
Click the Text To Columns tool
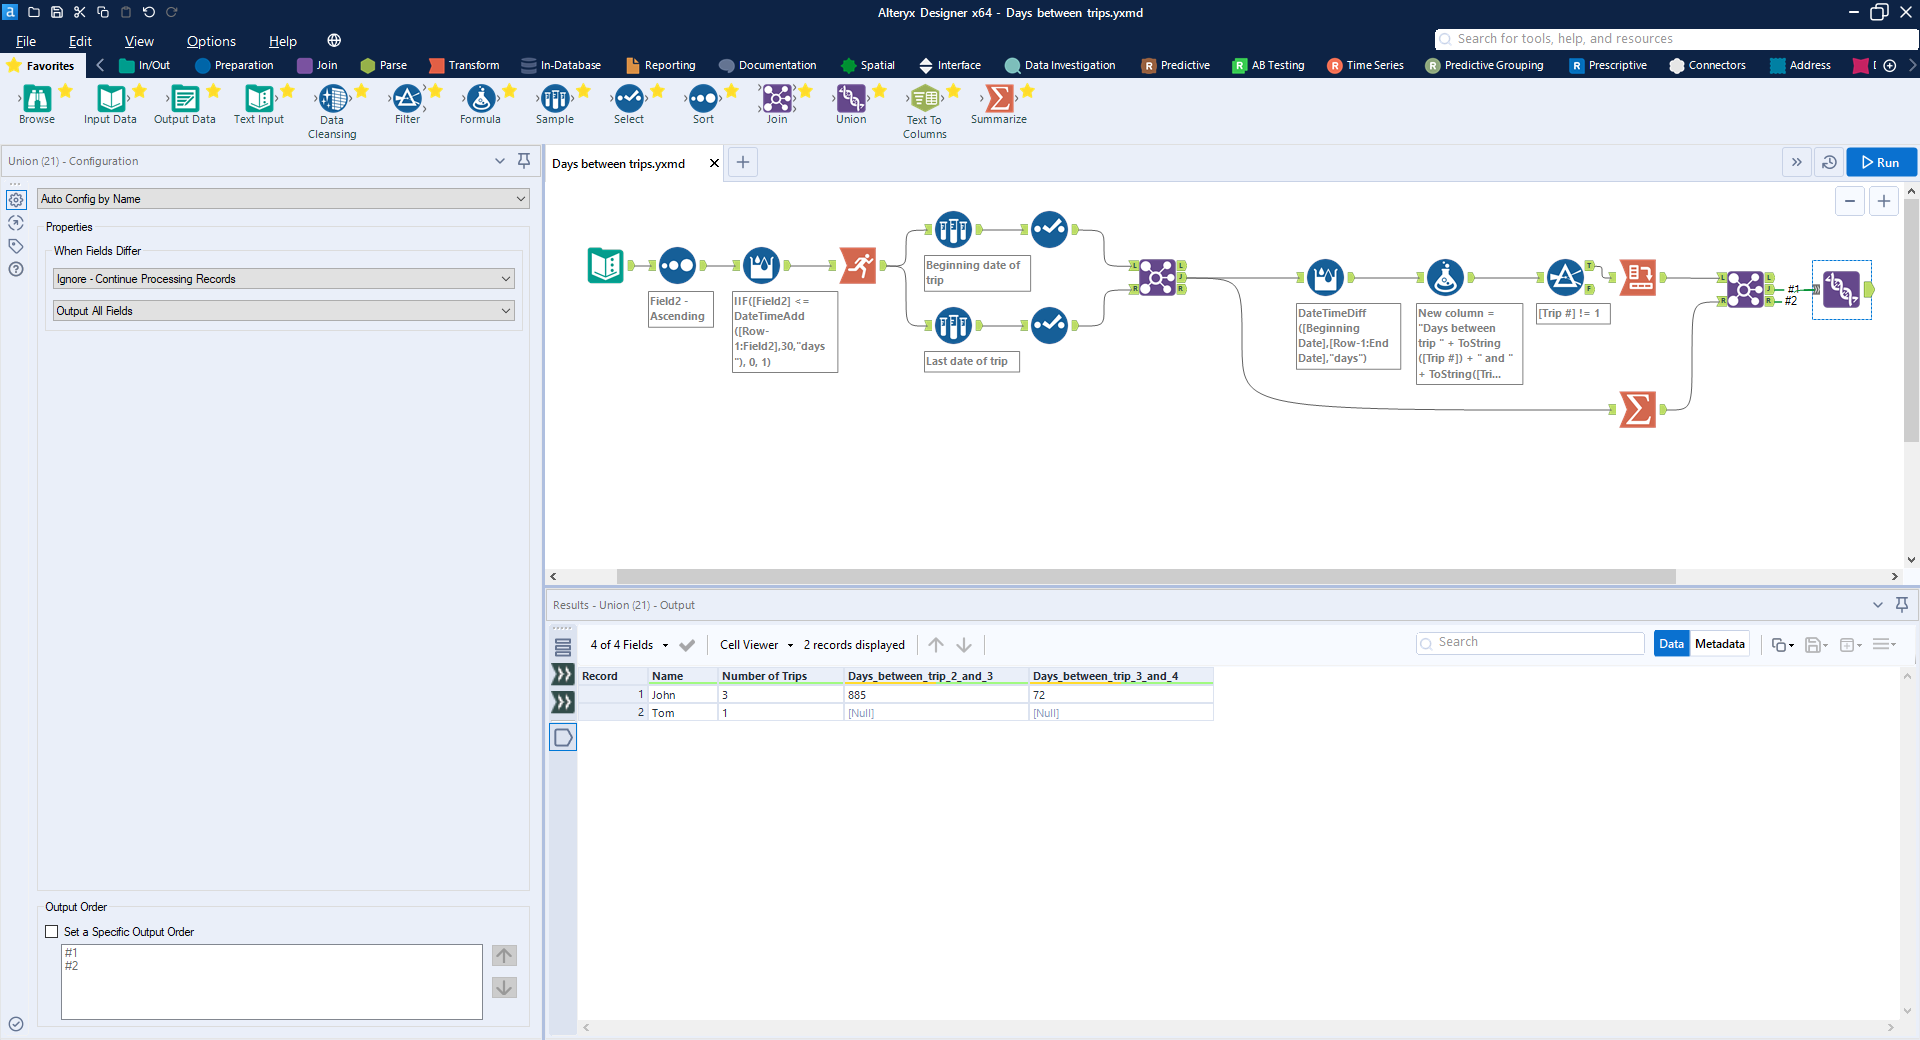(x=925, y=99)
